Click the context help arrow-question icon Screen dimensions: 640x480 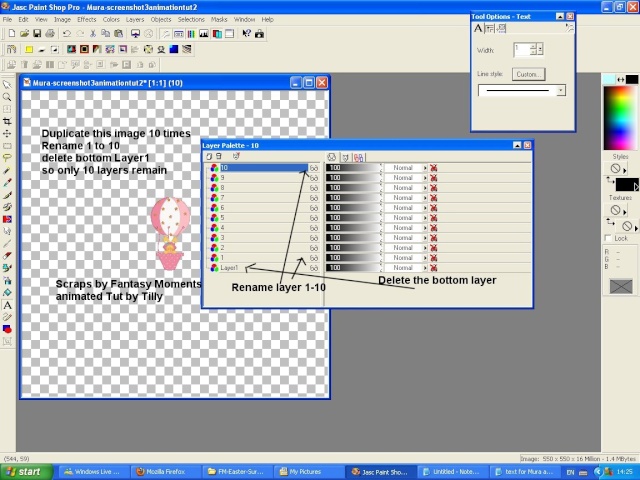click(246, 33)
